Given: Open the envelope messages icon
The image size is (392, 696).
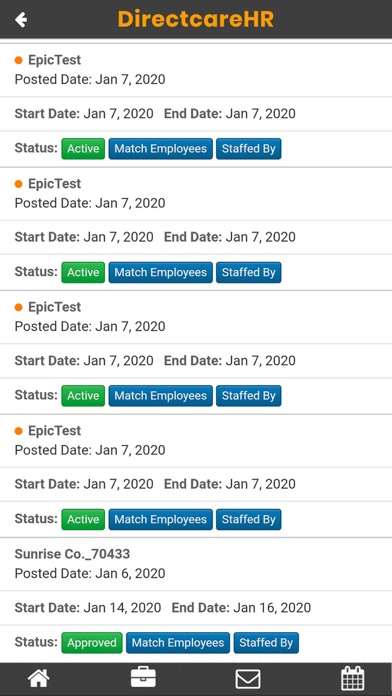Looking at the screenshot, I should pyautogui.click(x=248, y=679).
